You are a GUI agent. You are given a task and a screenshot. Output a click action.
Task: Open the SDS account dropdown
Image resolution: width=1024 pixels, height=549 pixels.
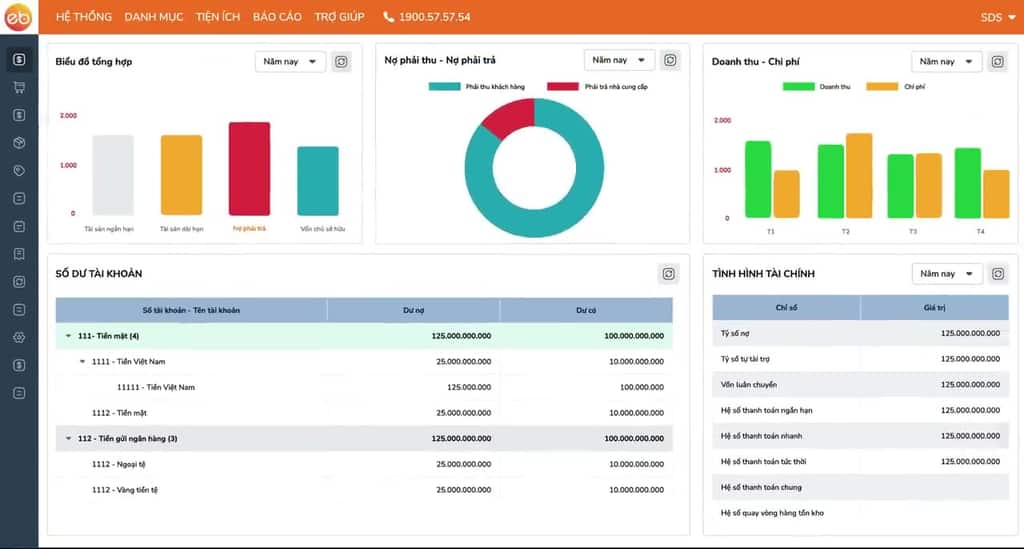tap(997, 18)
